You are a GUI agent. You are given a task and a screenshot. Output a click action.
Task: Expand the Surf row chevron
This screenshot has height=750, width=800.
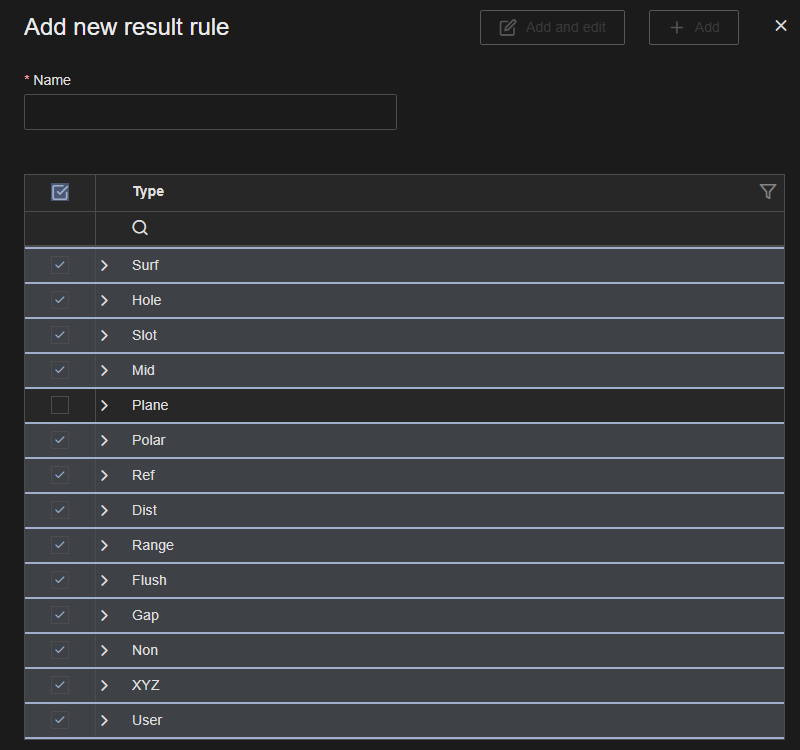pyautogui.click(x=104, y=265)
